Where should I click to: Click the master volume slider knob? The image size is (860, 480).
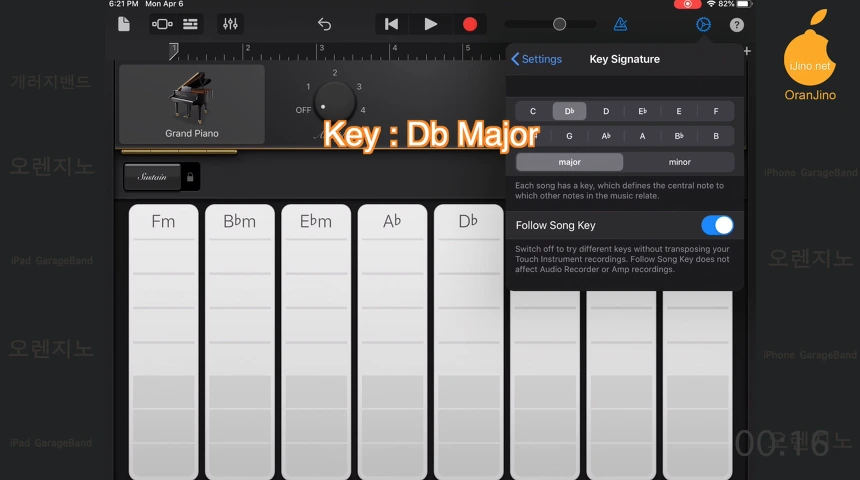pyautogui.click(x=559, y=24)
